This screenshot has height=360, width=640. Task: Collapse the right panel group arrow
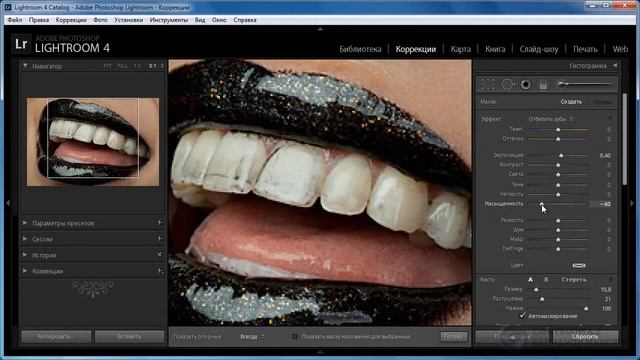coord(632,202)
